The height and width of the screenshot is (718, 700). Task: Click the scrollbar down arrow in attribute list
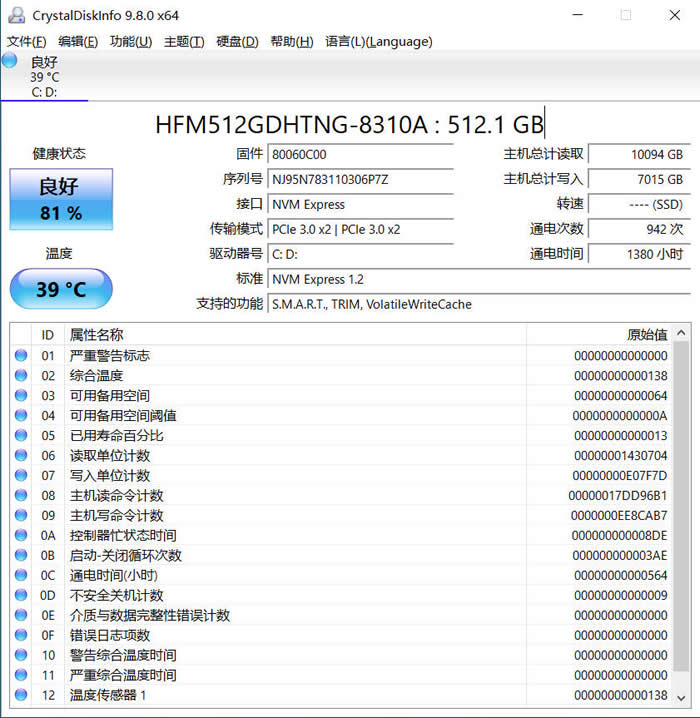(x=682, y=696)
